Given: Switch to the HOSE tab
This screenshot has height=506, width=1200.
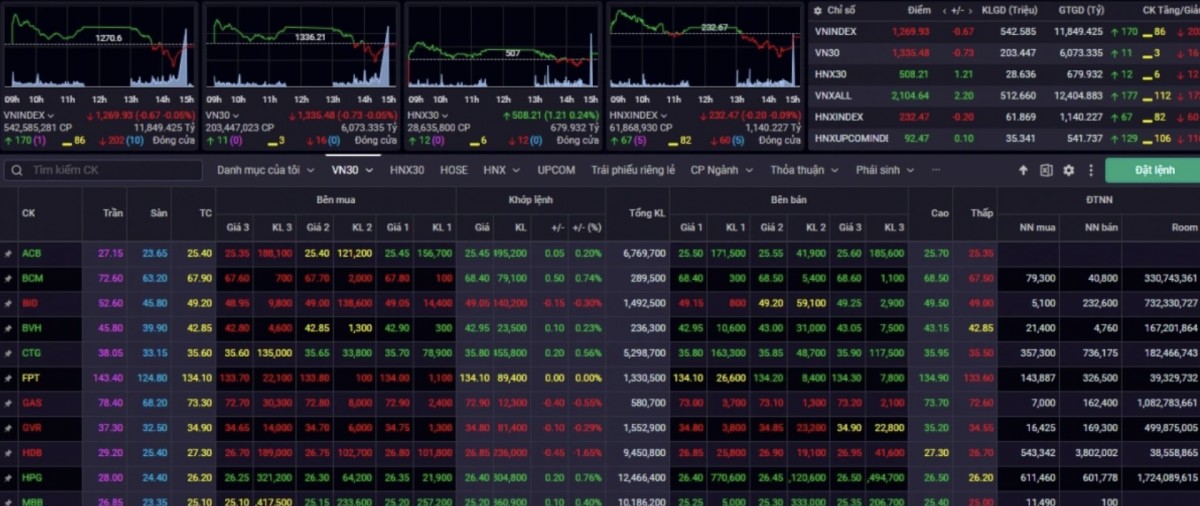Looking at the screenshot, I should pos(453,170).
